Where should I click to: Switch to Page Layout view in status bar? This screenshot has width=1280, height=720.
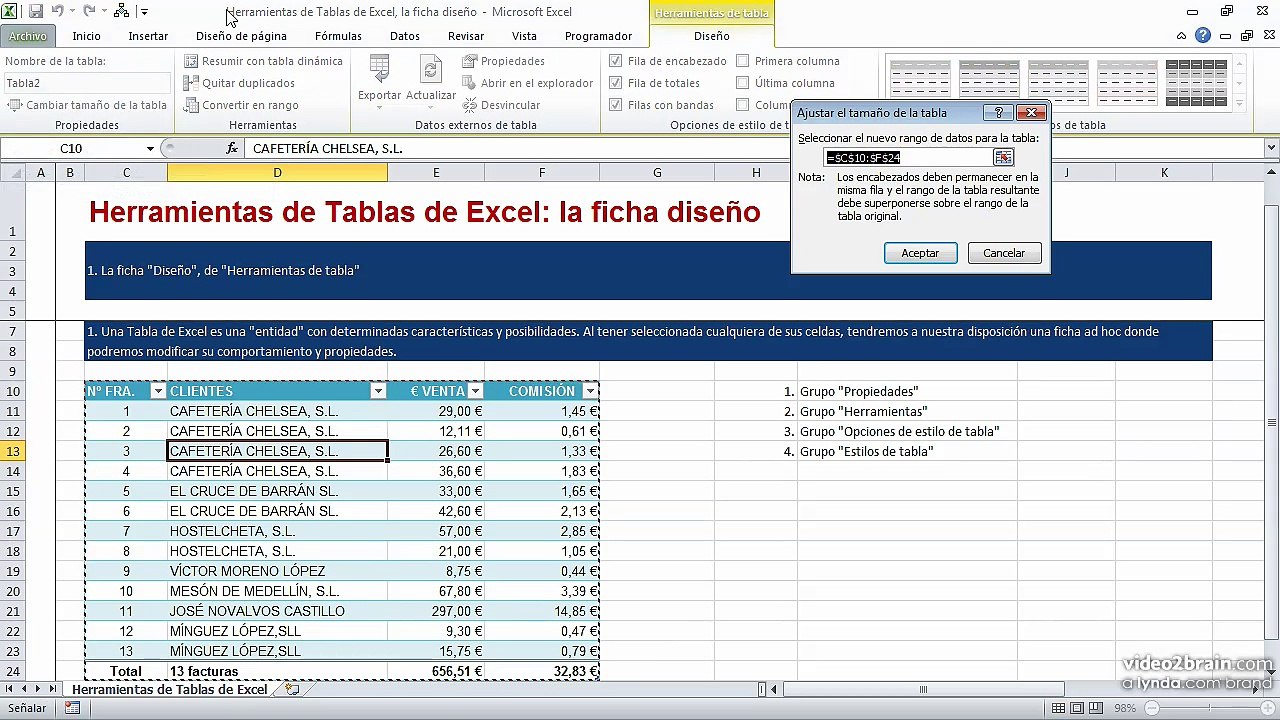pos(1078,708)
